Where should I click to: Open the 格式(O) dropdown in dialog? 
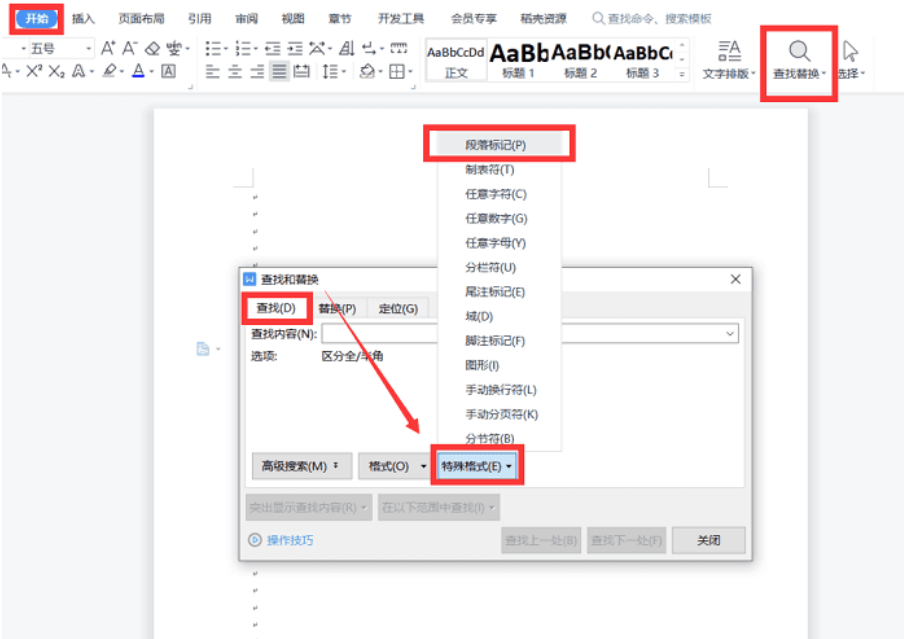394,466
